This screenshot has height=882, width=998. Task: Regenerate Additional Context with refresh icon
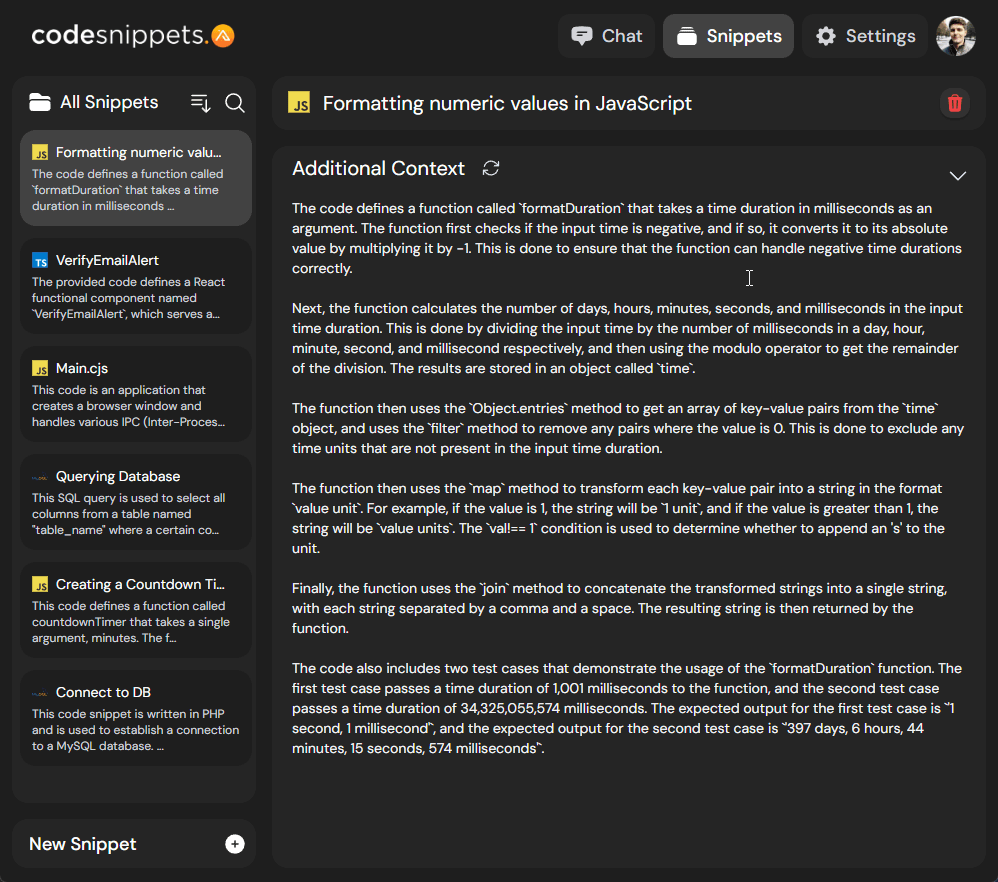pyautogui.click(x=491, y=169)
